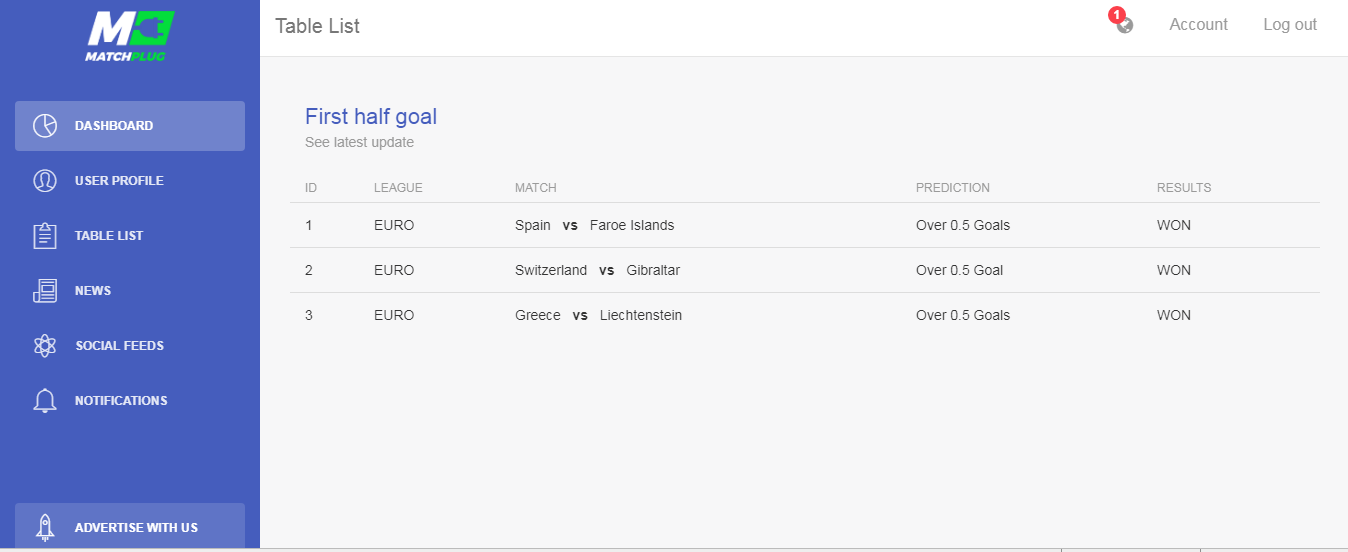Click the User Profile person icon
This screenshot has height=552, width=1348.
(45, 181)
